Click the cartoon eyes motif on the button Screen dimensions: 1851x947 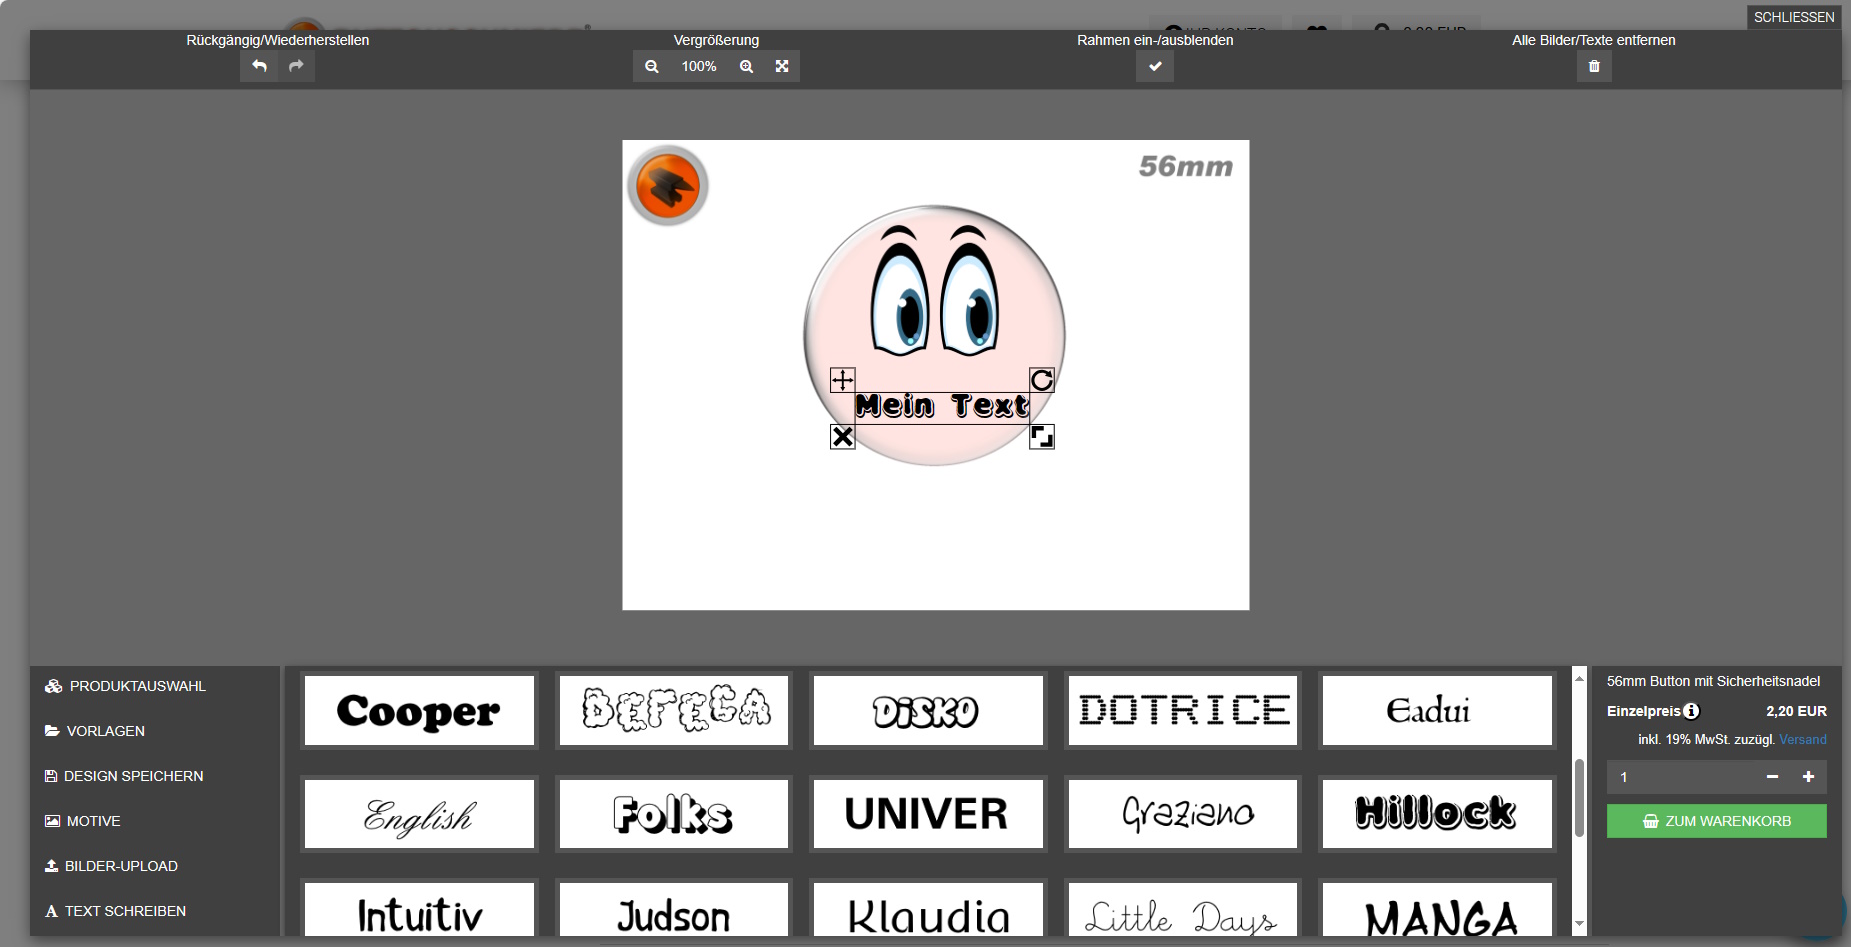pyautogui.click(x=935, y=291)
